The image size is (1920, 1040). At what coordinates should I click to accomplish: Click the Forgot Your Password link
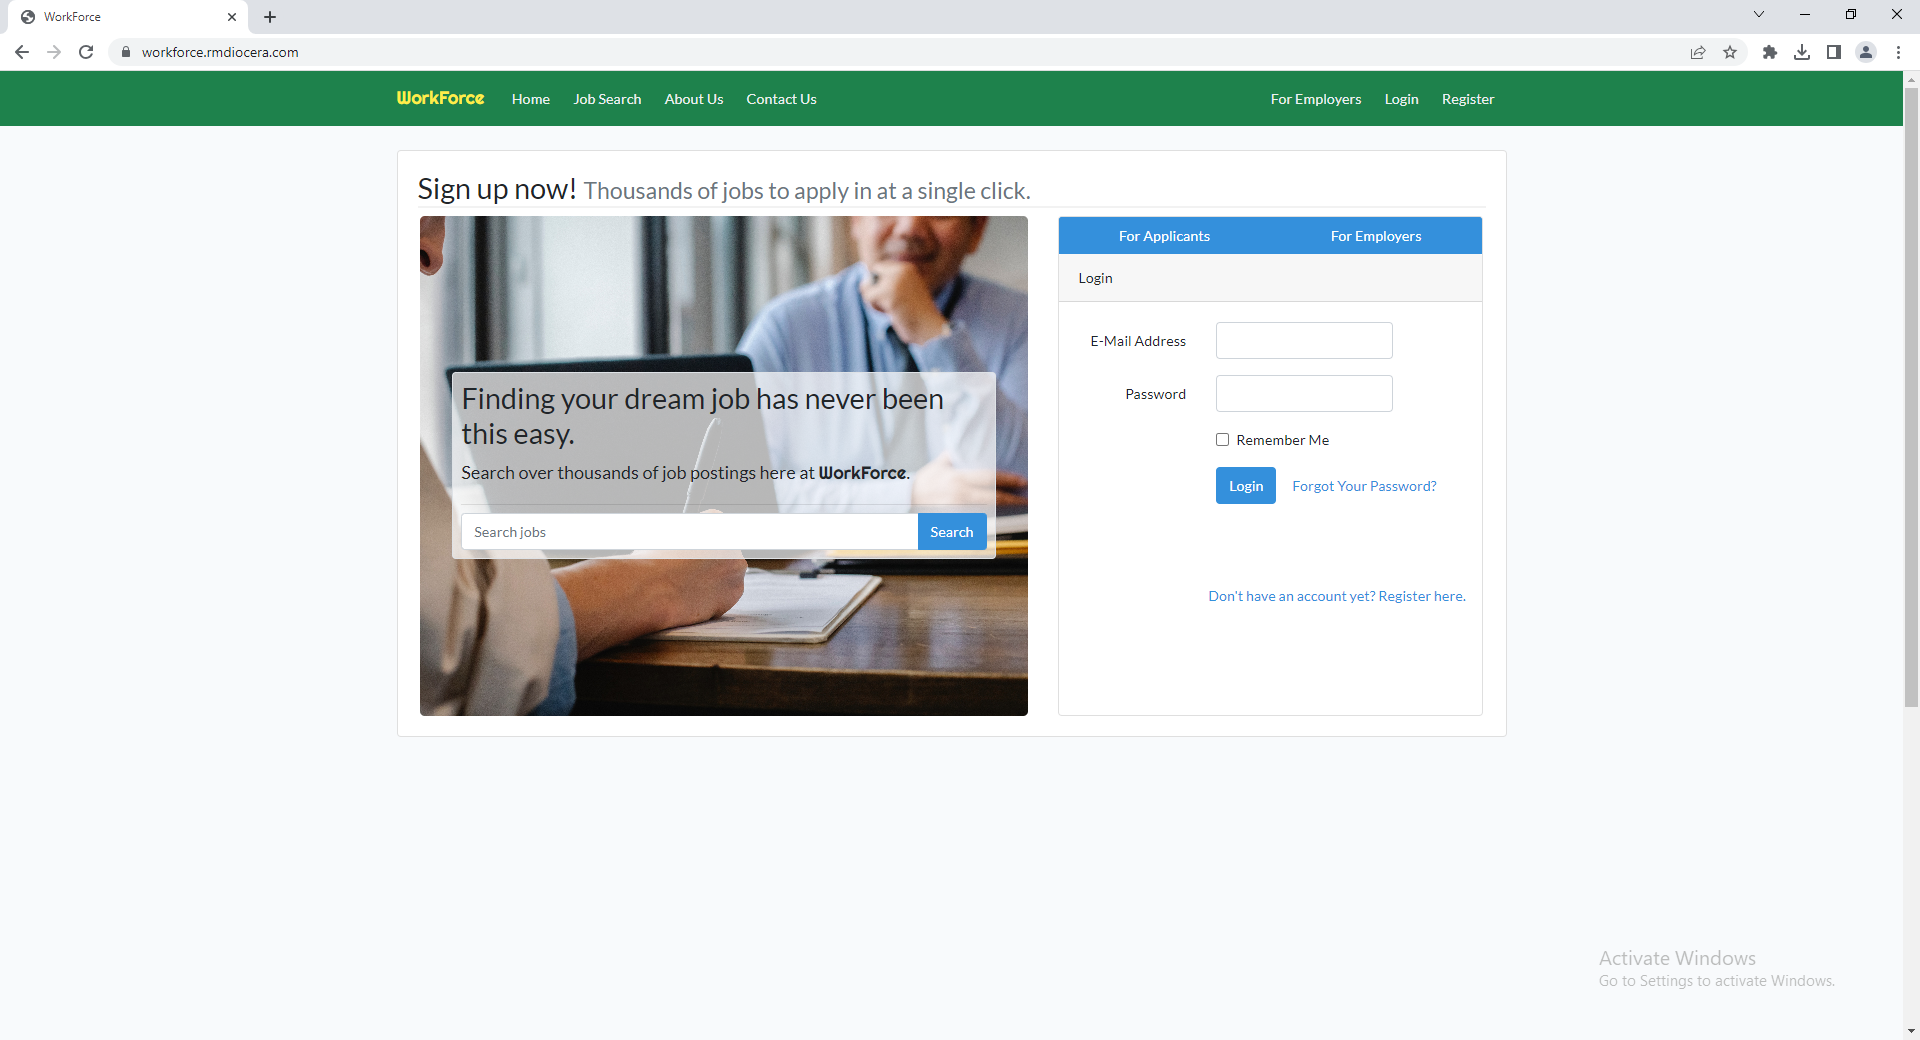coord(1364,486)
